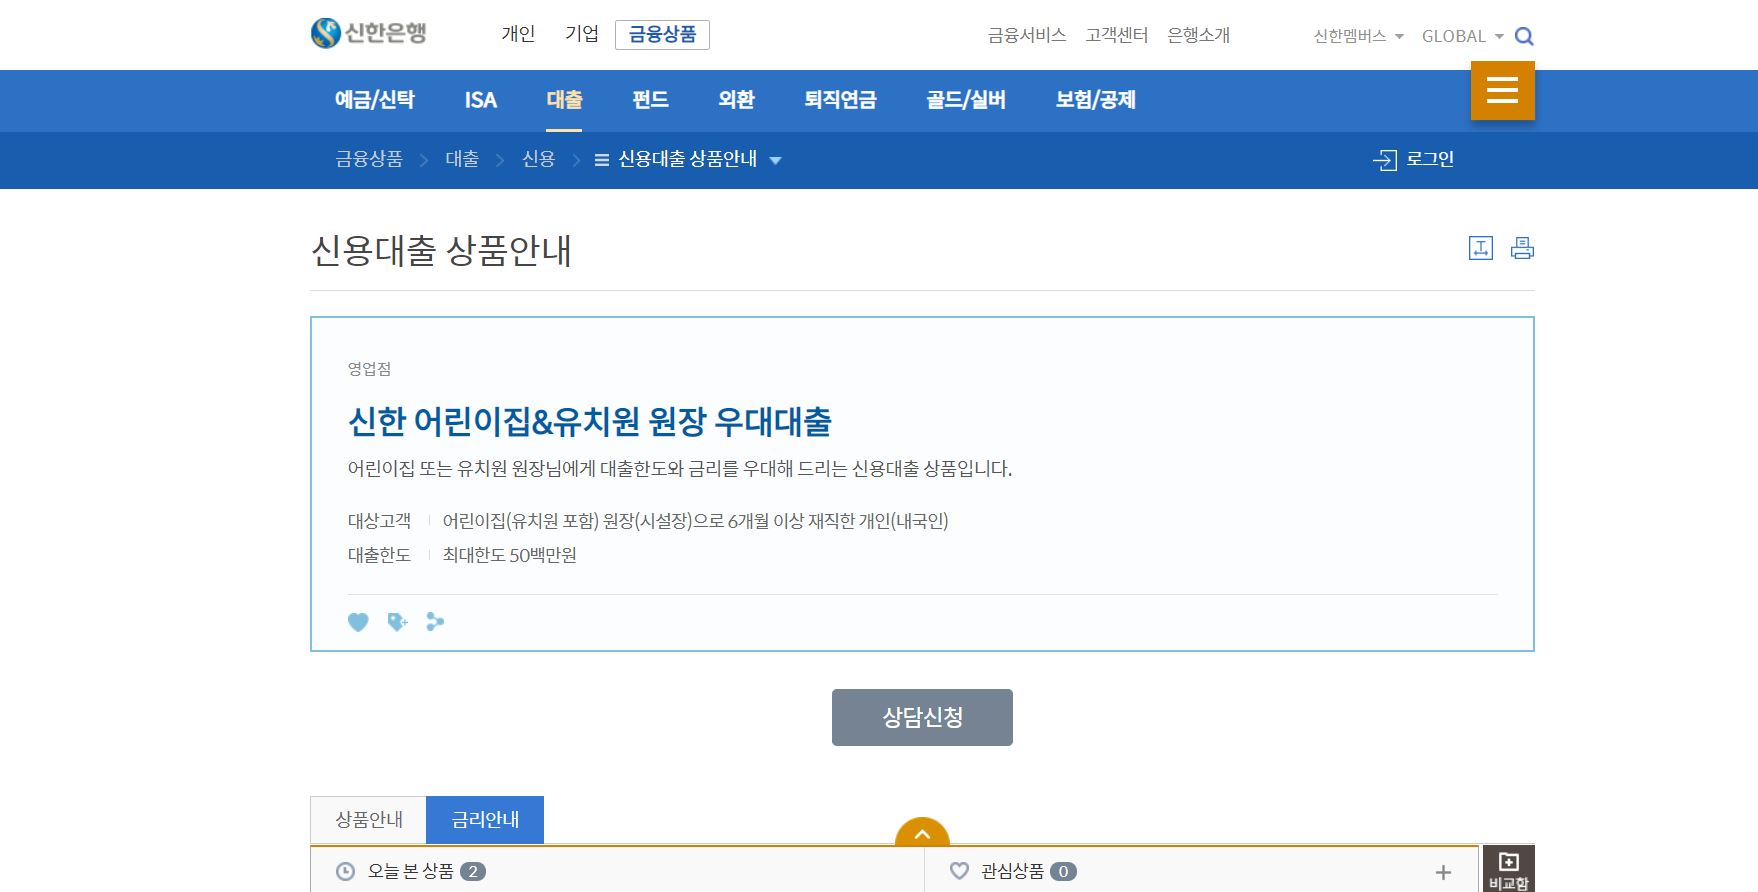The width and height of the screenshot is (1758, 892).
Task: Open 골드/실버 menu
Action: click(x=966, y=100)
